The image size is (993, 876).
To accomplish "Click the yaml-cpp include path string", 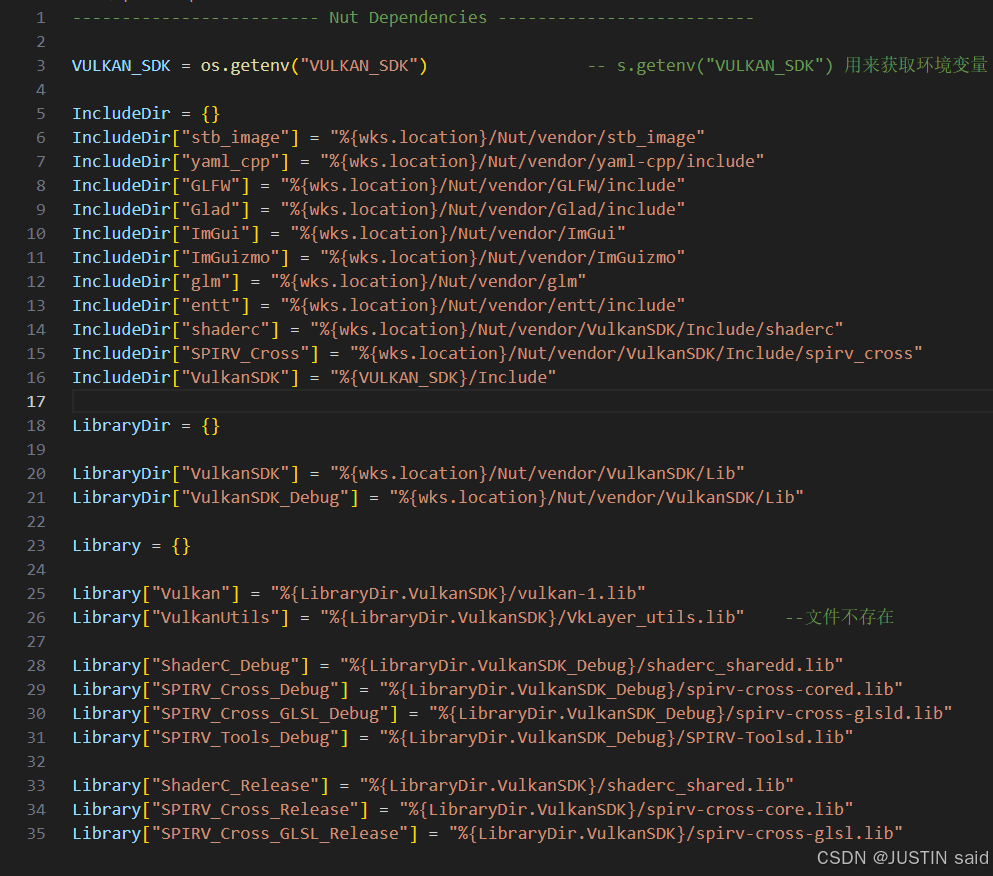I will (542, 161).
